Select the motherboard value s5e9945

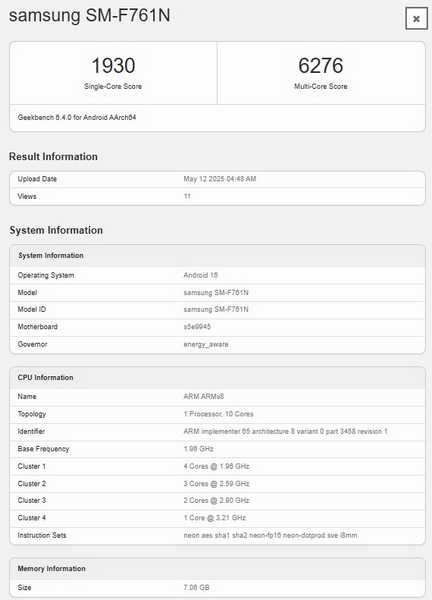pos(197,327)
